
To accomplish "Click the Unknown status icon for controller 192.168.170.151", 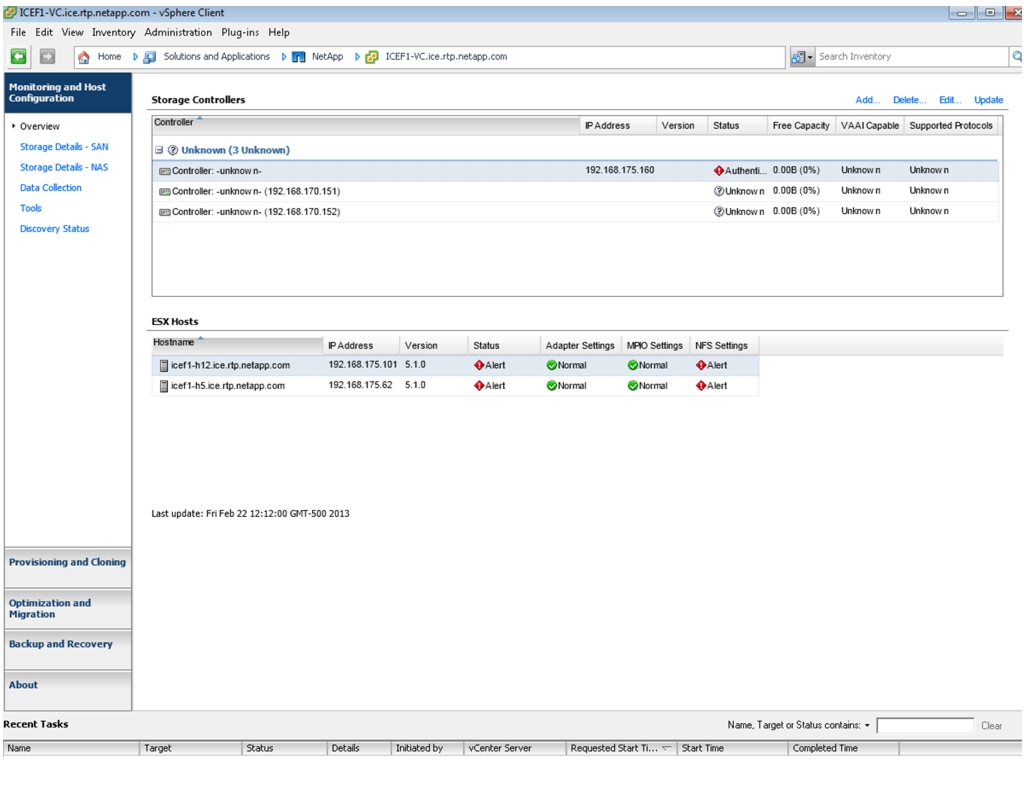I will coord(718,191).
